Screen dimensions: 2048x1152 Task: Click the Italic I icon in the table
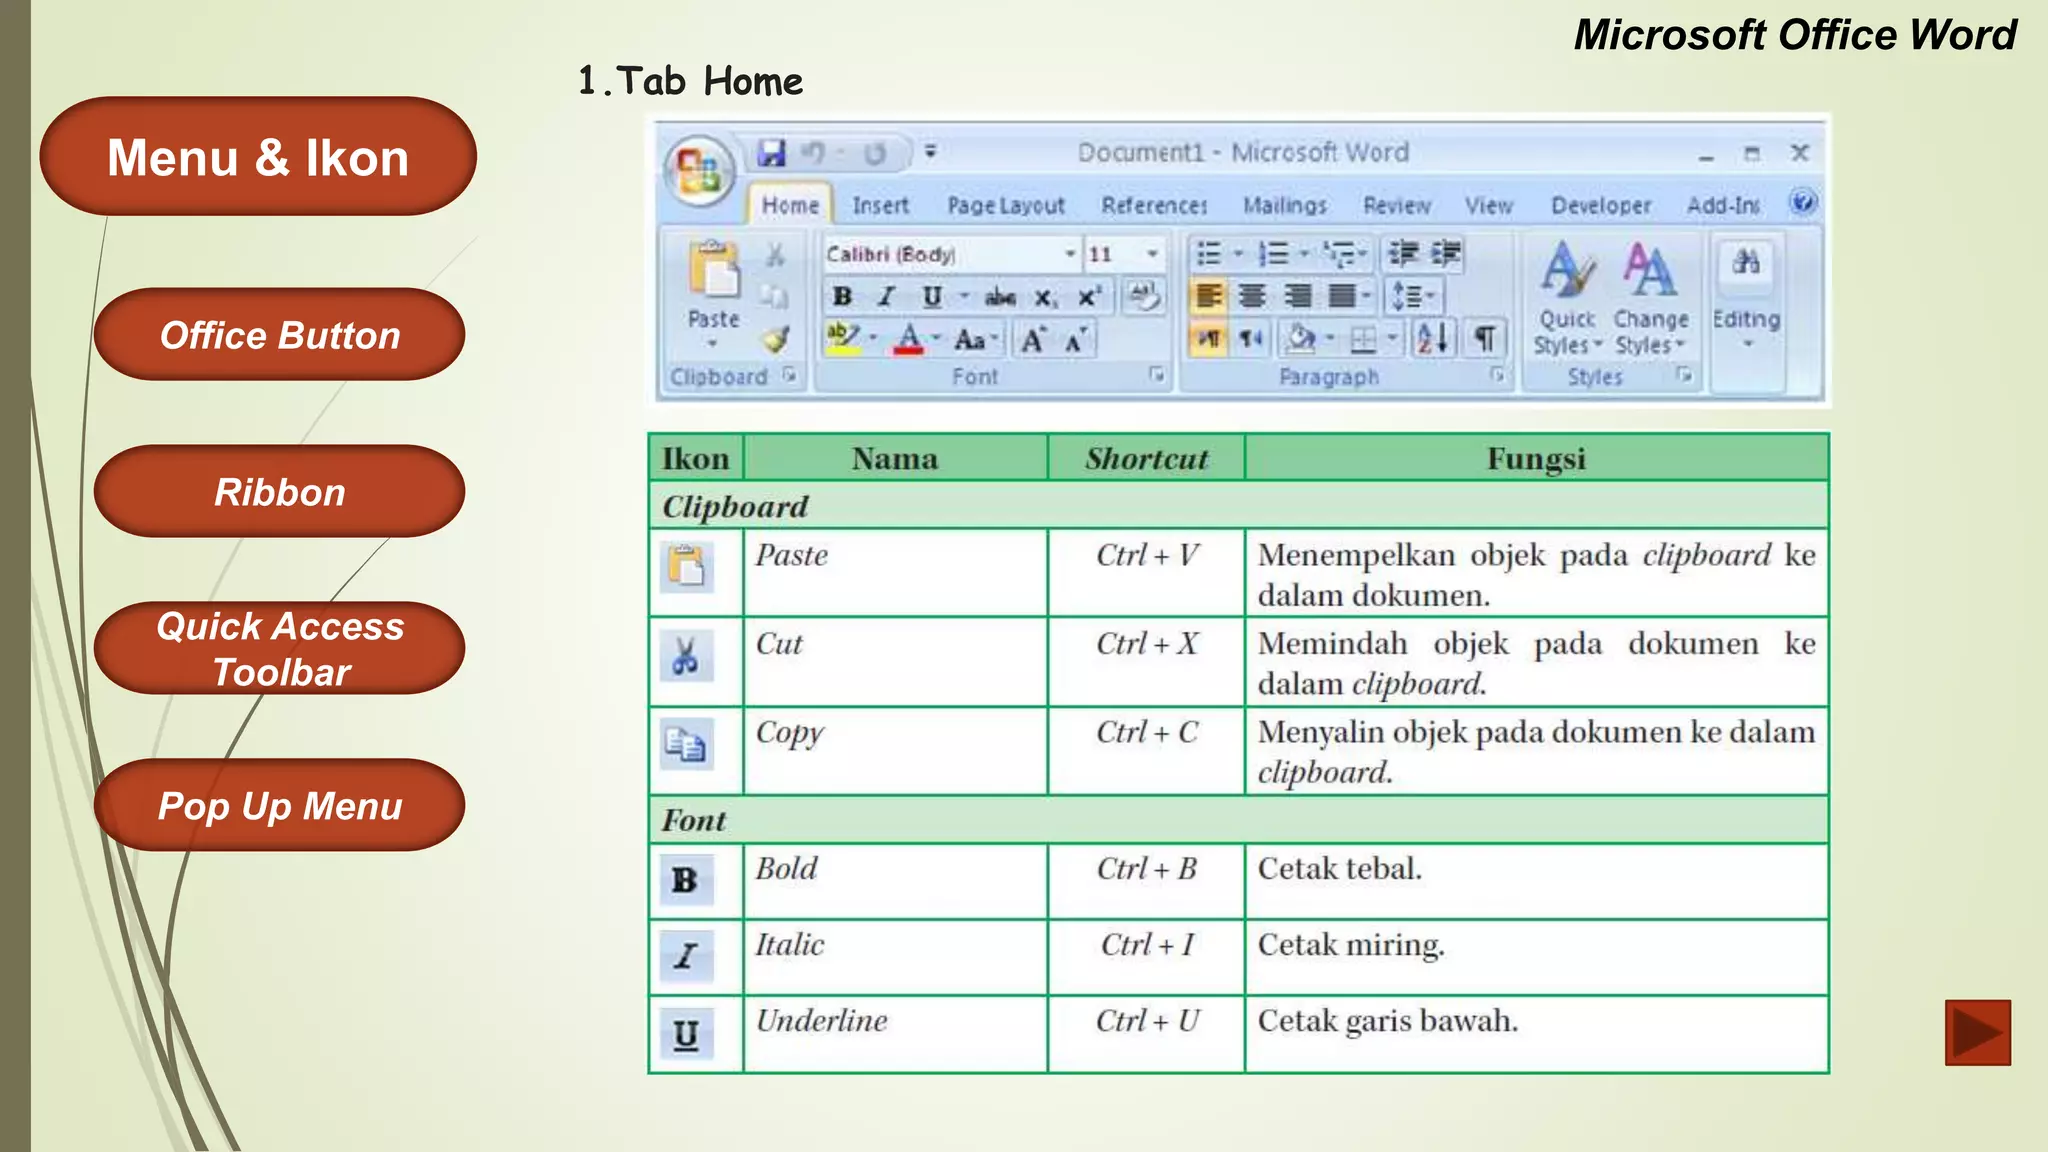pos(686,956)
